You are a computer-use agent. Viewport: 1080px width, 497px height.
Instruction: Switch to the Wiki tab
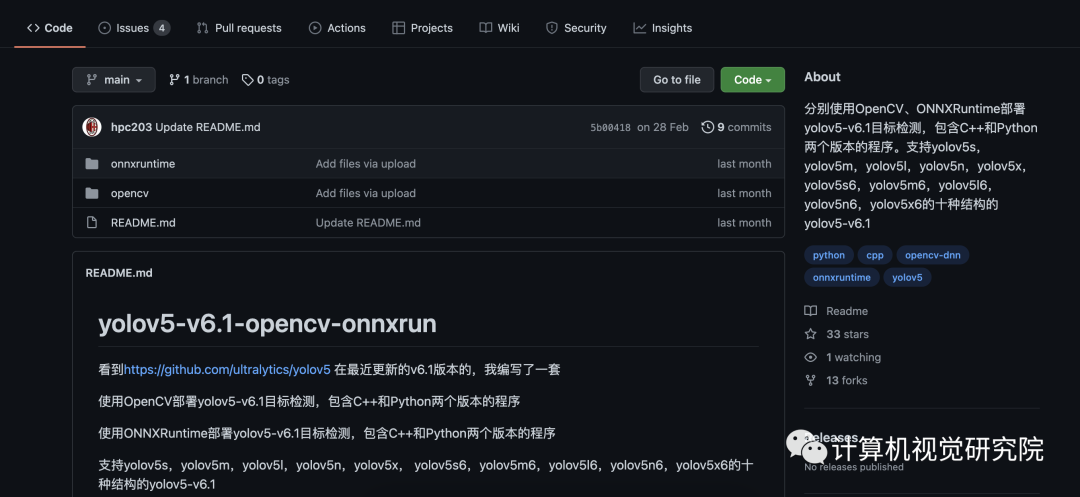point(499,28)
